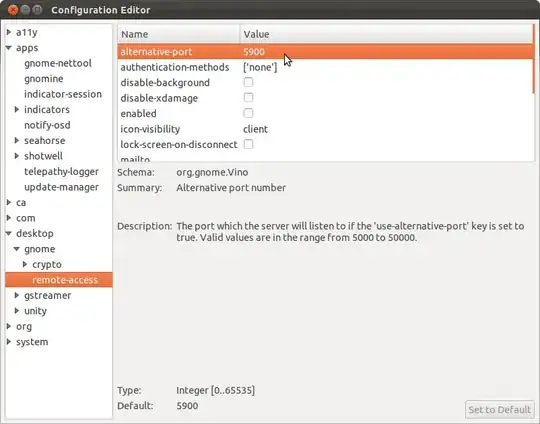Close the Configuration Editor window
This screenshot has height=424, width=540.
13,10
